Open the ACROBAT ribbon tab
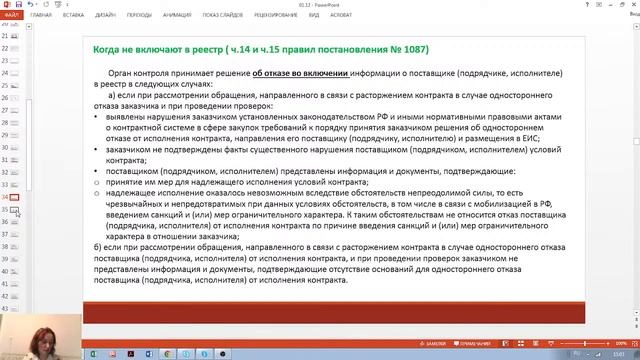 341,15
